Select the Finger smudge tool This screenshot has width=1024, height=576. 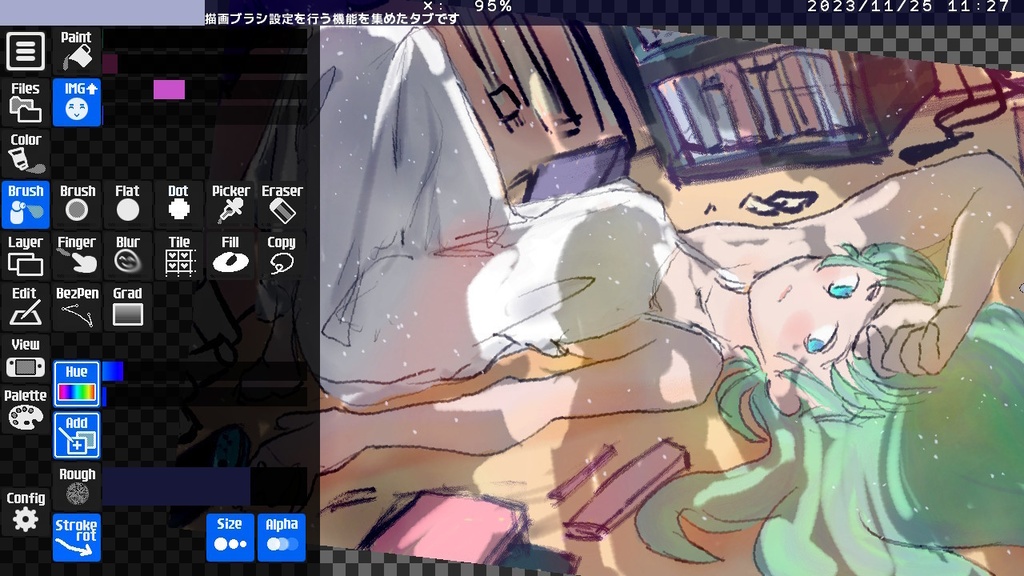pyautogui.click(x=76, y=256)
